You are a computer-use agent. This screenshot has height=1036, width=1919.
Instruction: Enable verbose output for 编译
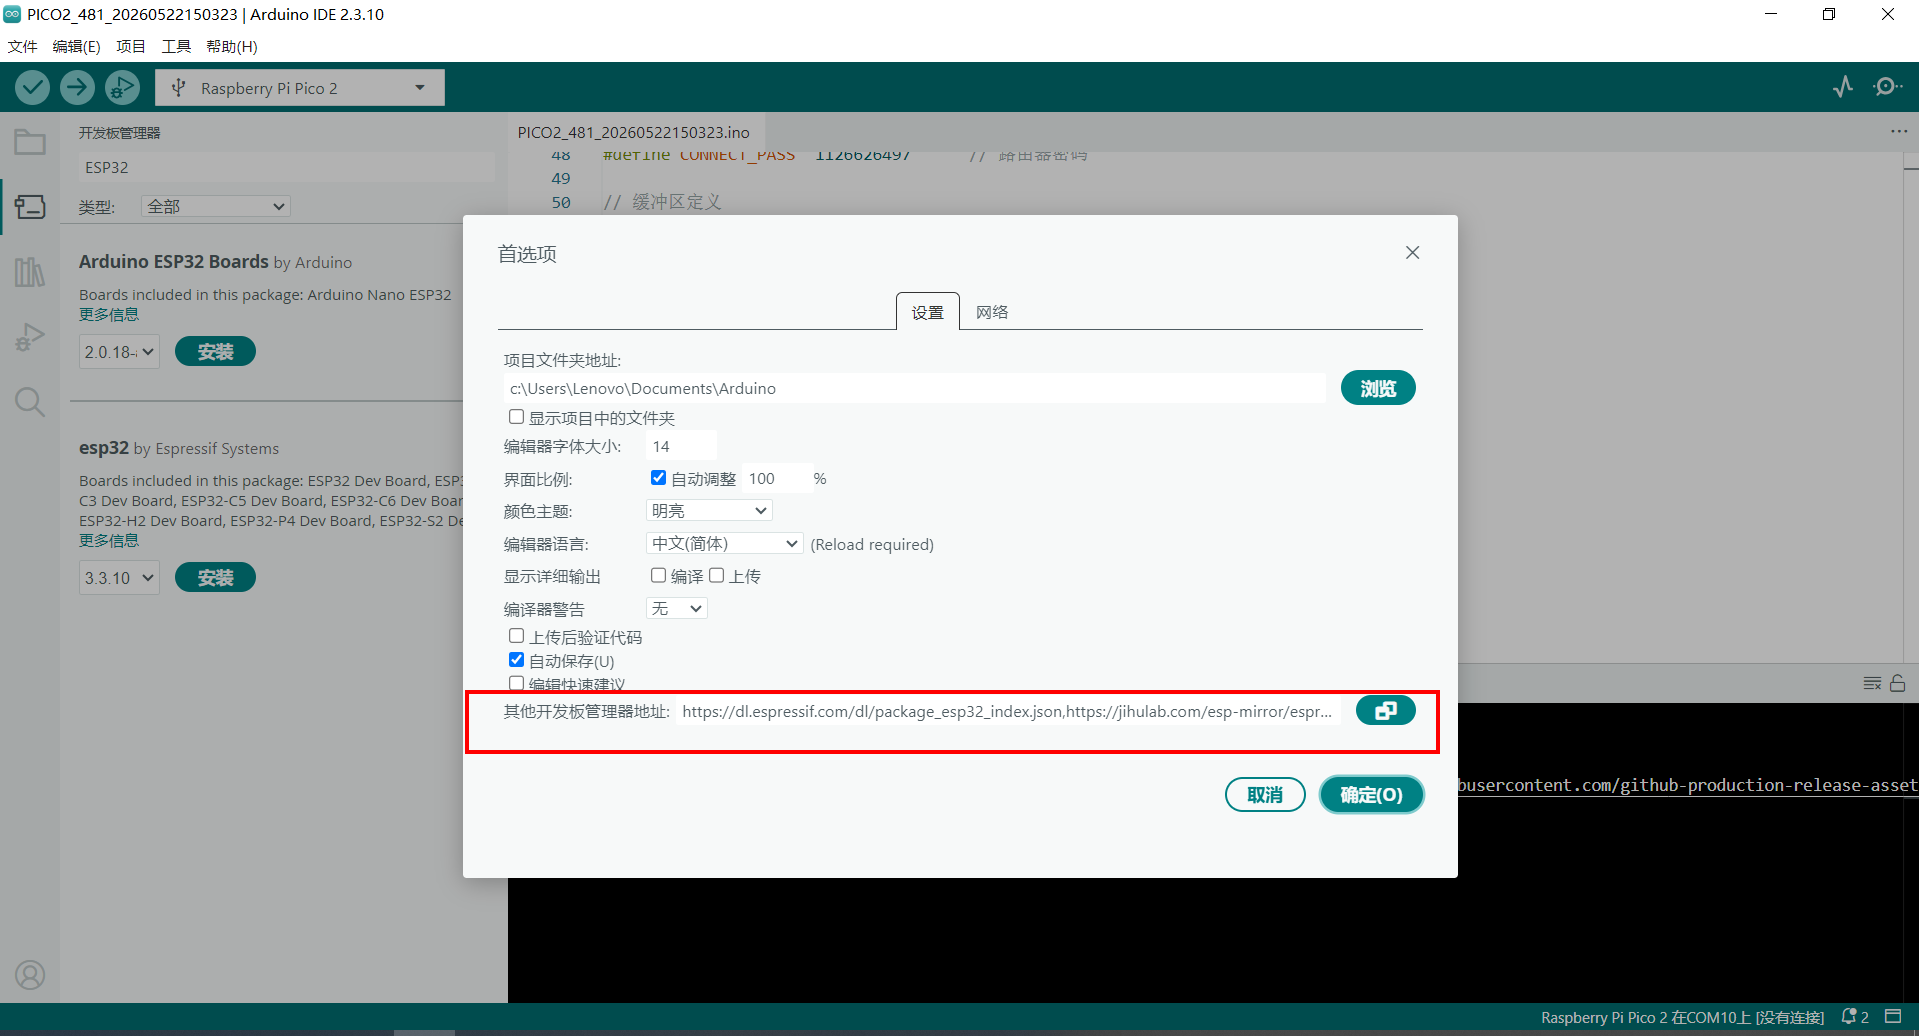tap(658, 575)
